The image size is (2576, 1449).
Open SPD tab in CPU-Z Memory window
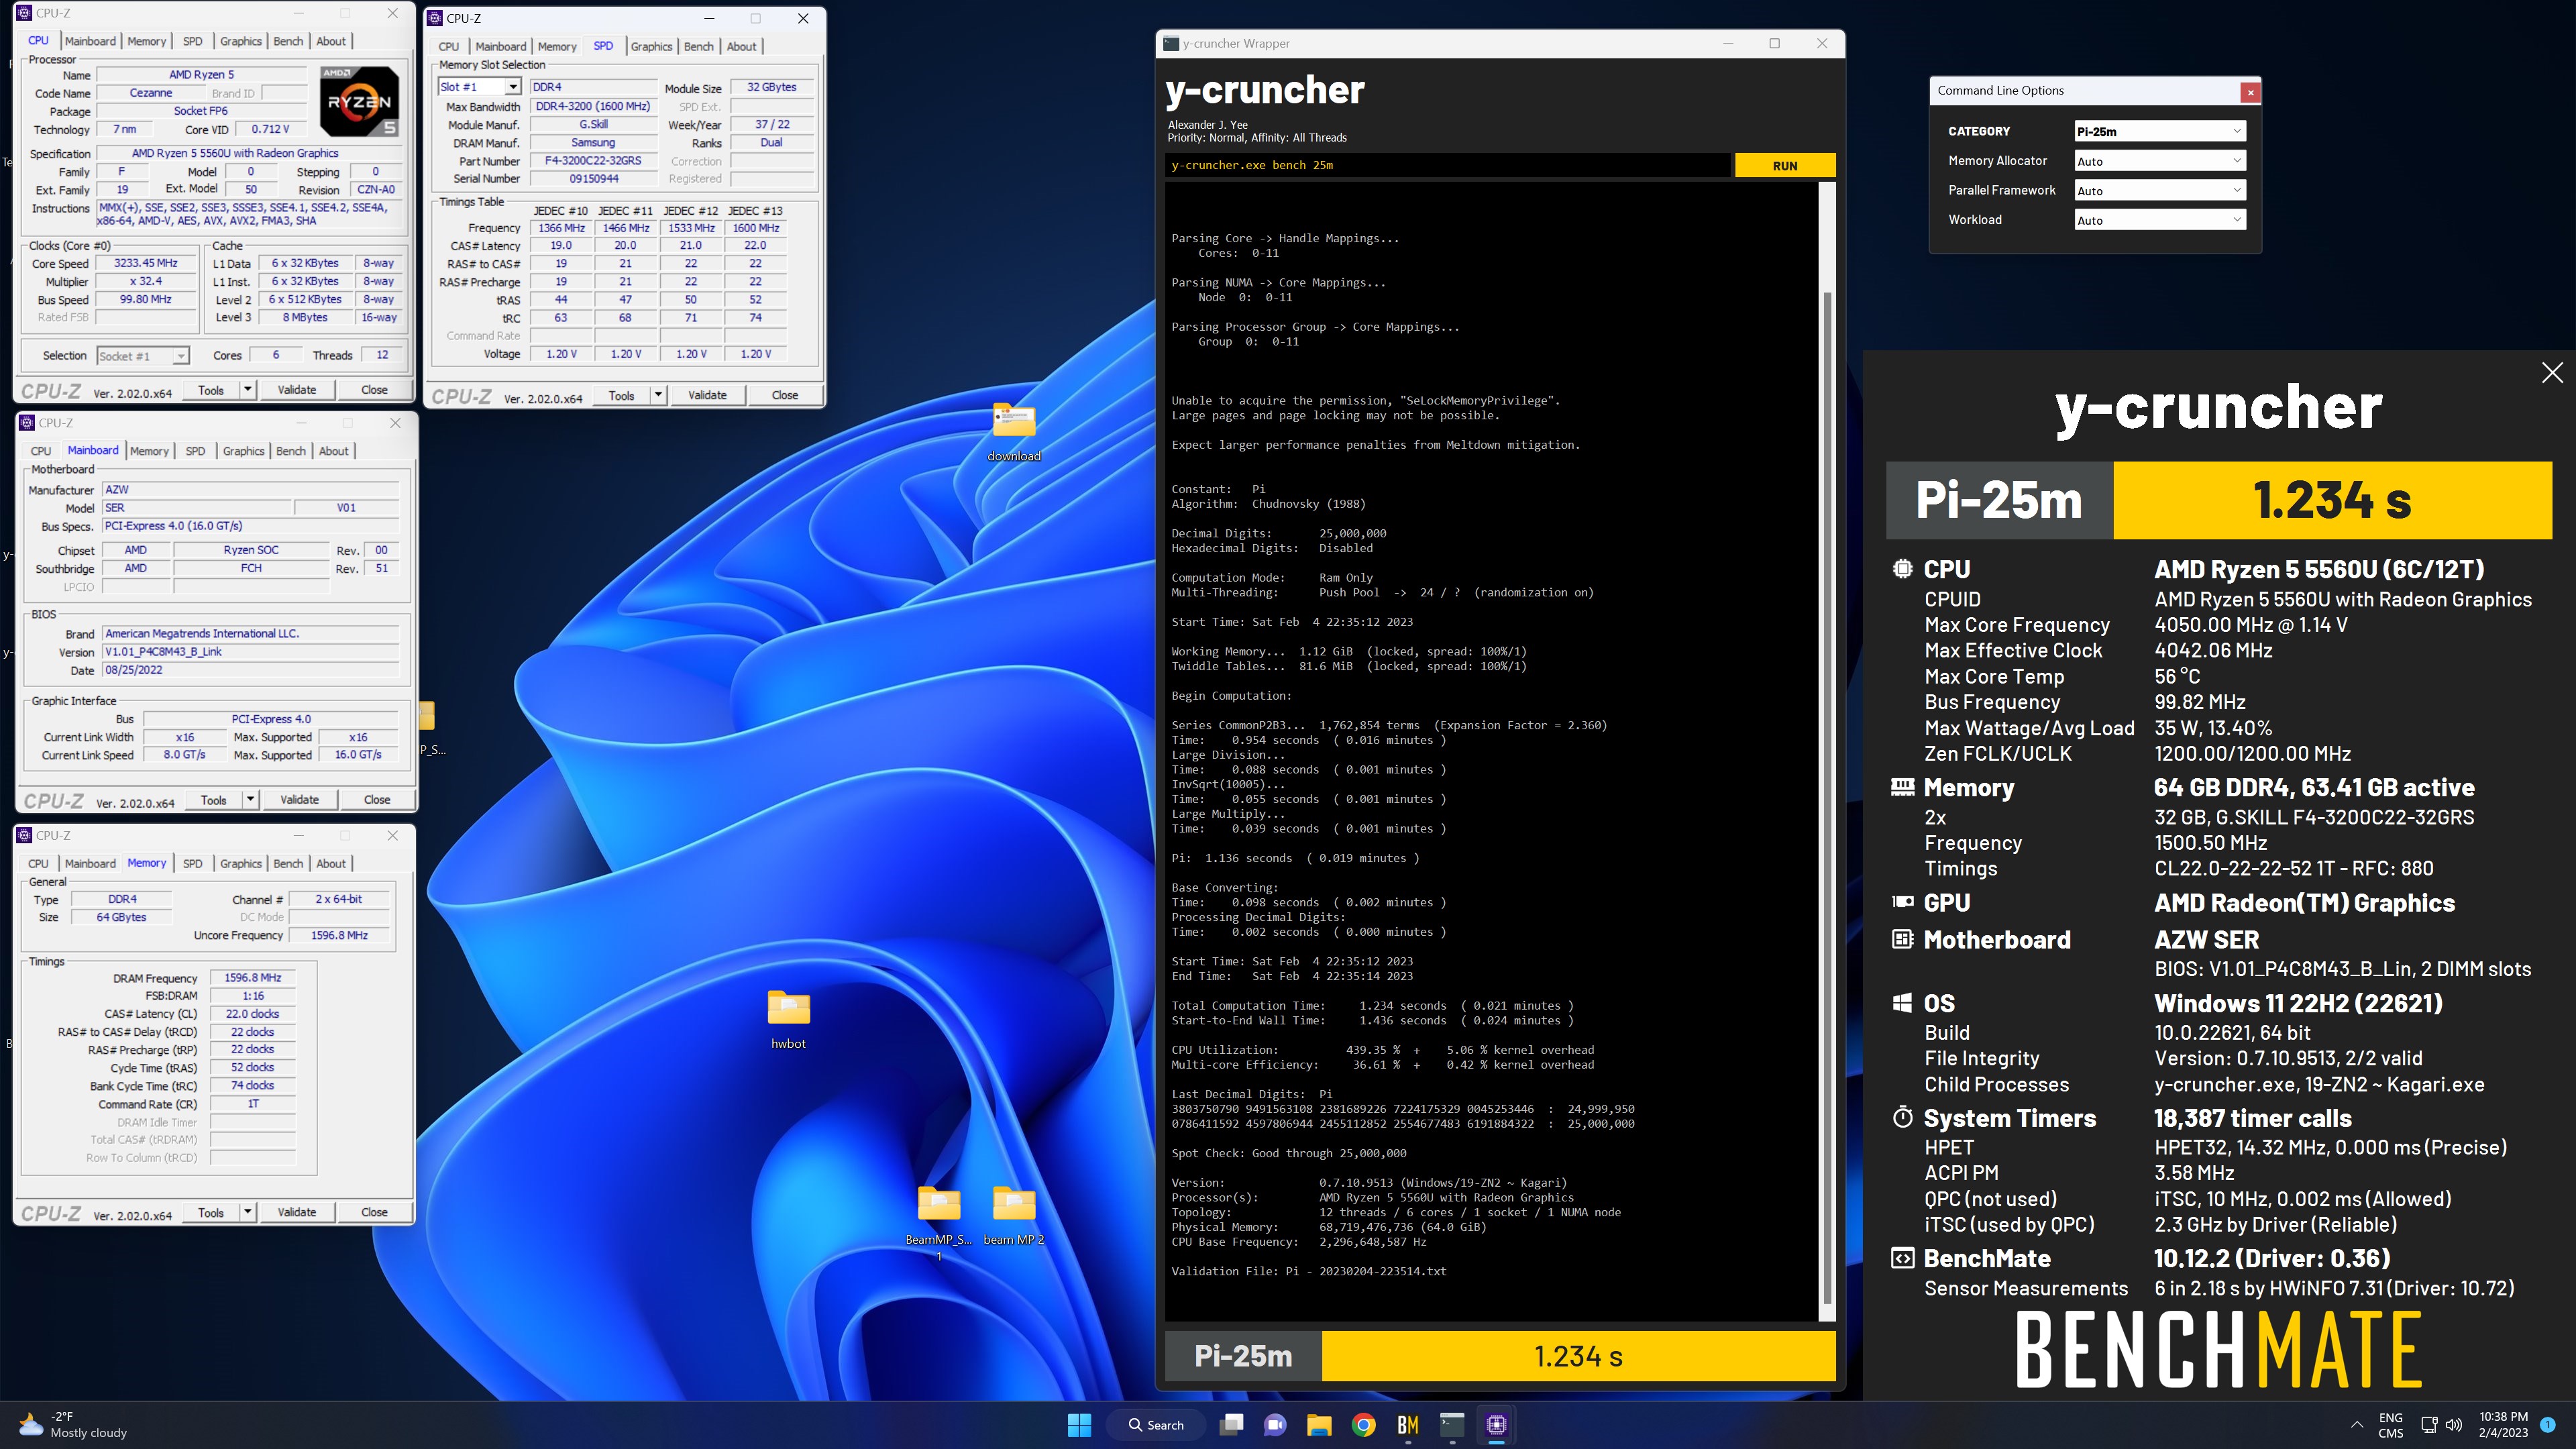(x=193, y=863)
